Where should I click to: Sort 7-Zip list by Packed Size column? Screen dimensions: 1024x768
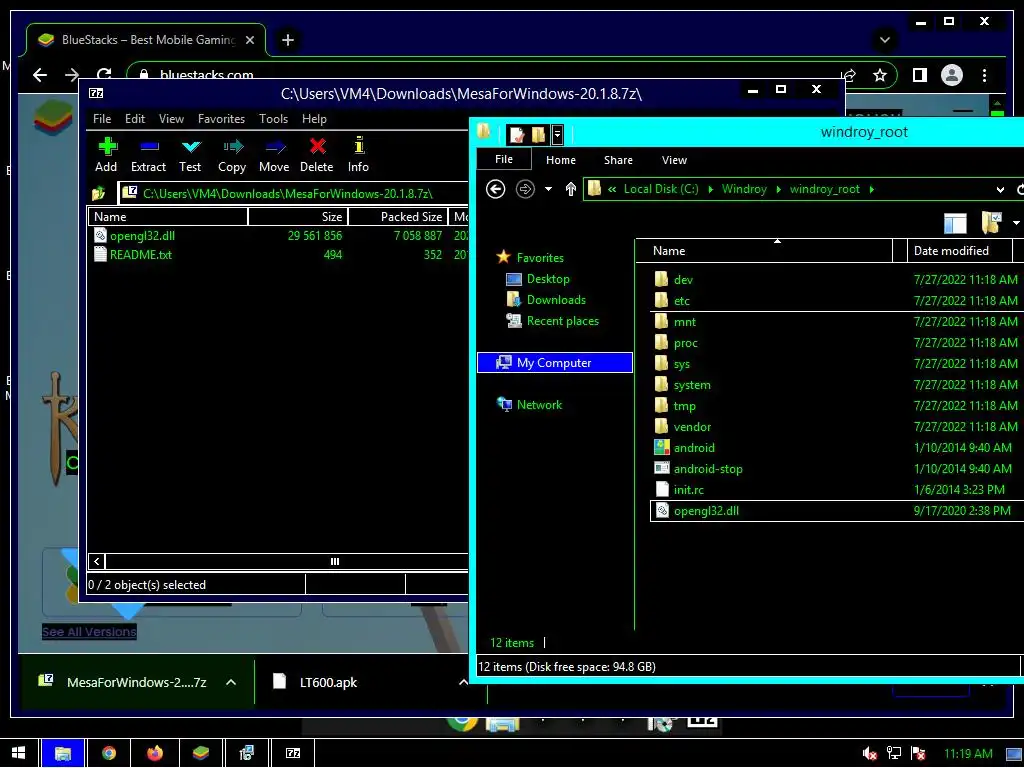(398, 217)
